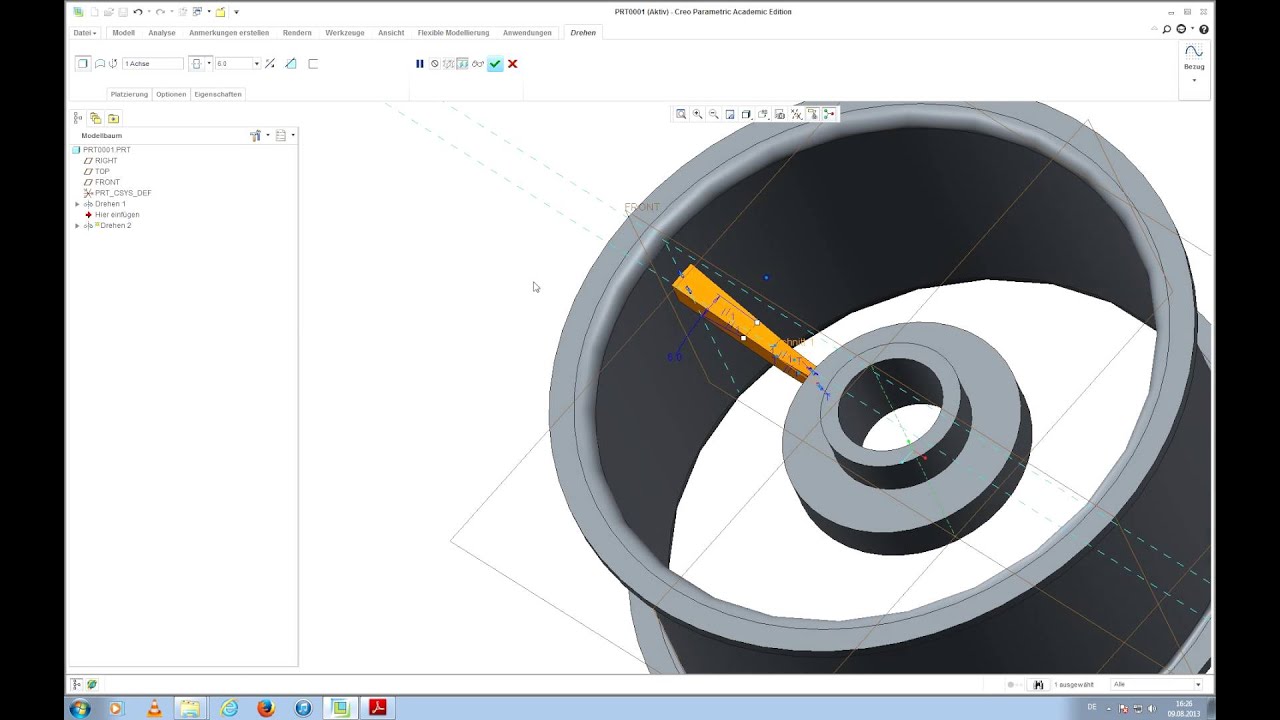Screen dimensions: 1280x720
Task: Confirm the revolve with the green checkmark
Action: (495, 64)
